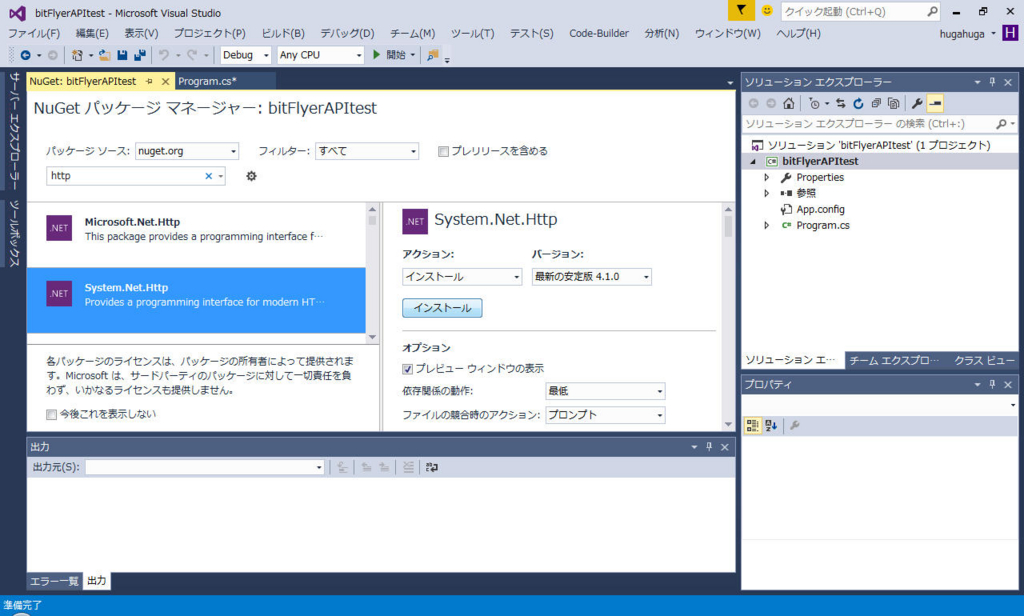Click the user account avatar H icon
Screen dimensions: 1024x616
point(1010,33)
